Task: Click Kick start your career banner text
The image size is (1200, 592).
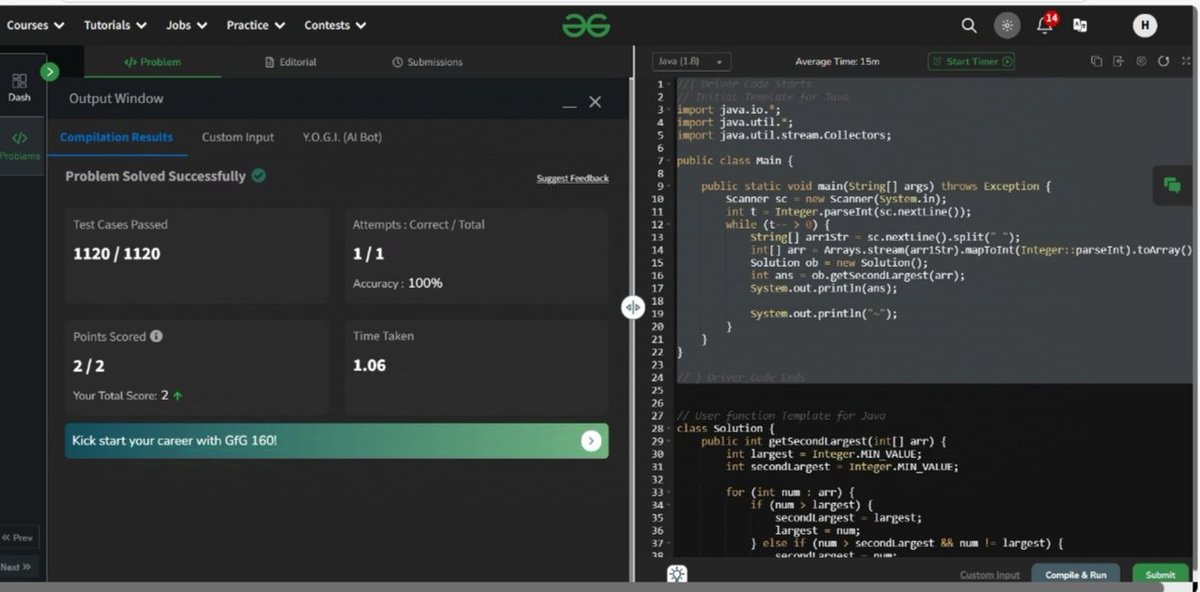Action: pos(174,440)
